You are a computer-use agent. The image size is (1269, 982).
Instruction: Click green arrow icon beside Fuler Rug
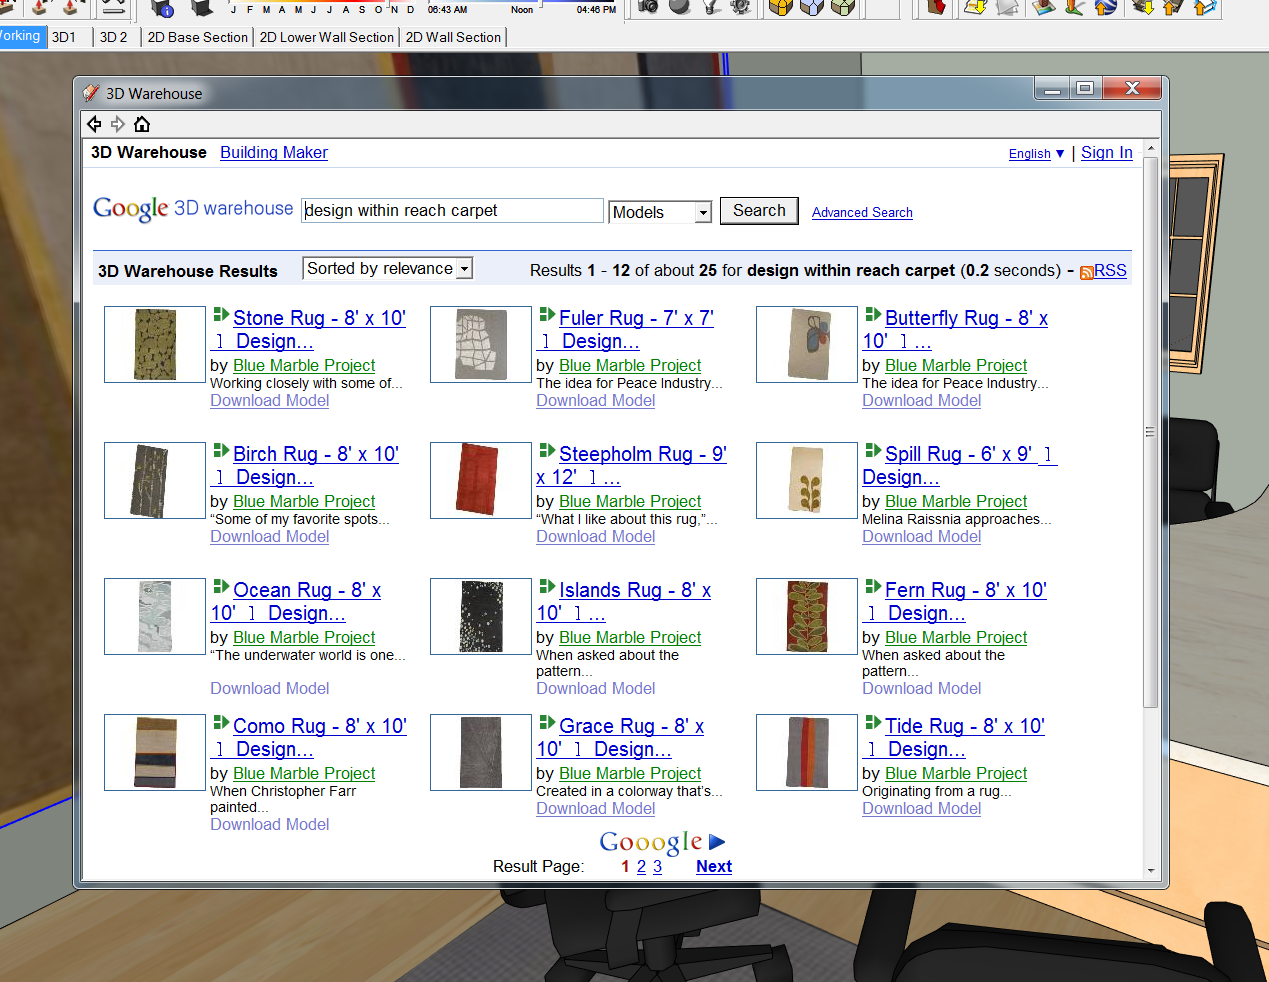click(x=547, y=315)
